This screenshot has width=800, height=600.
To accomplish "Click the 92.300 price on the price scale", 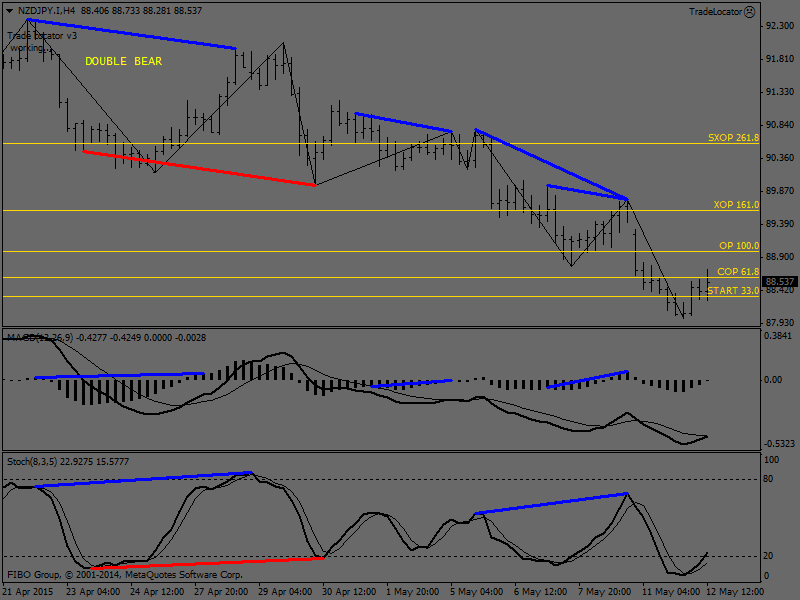I will pos(780,26).
